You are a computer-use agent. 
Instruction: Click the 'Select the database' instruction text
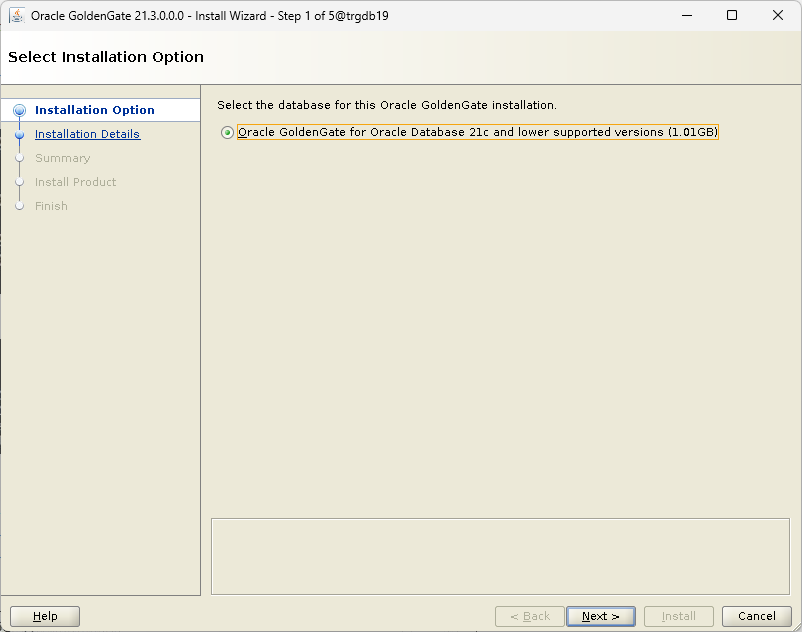(x=387, y=105)
